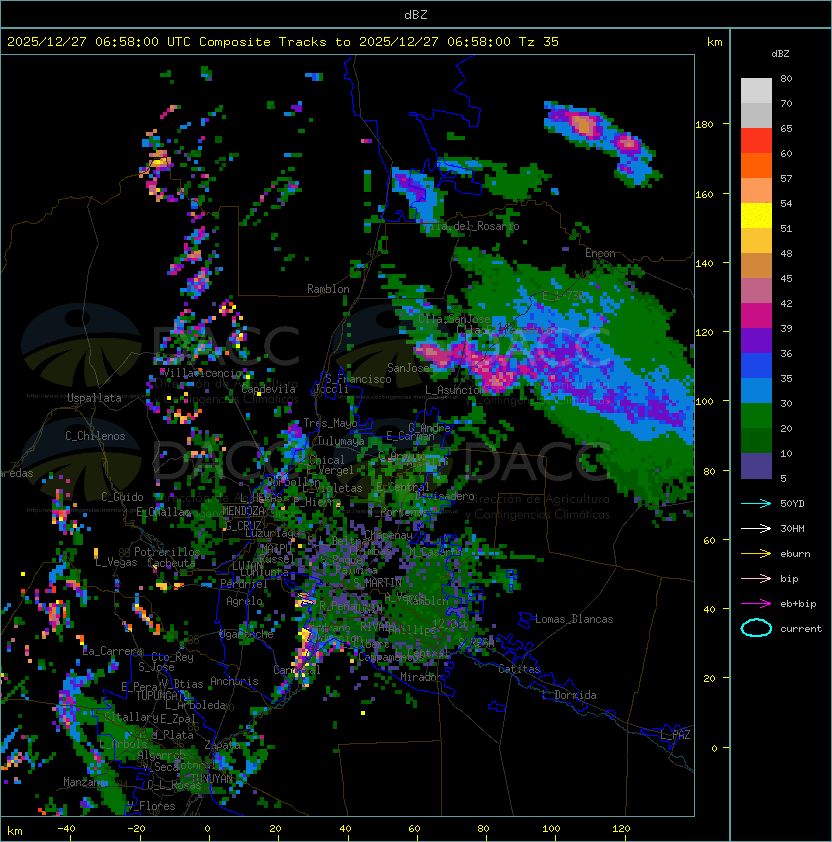Click the 'Ugarteche' map label
Image resolution: width=832 pixels, height=842 pixels.
point(246,634)
